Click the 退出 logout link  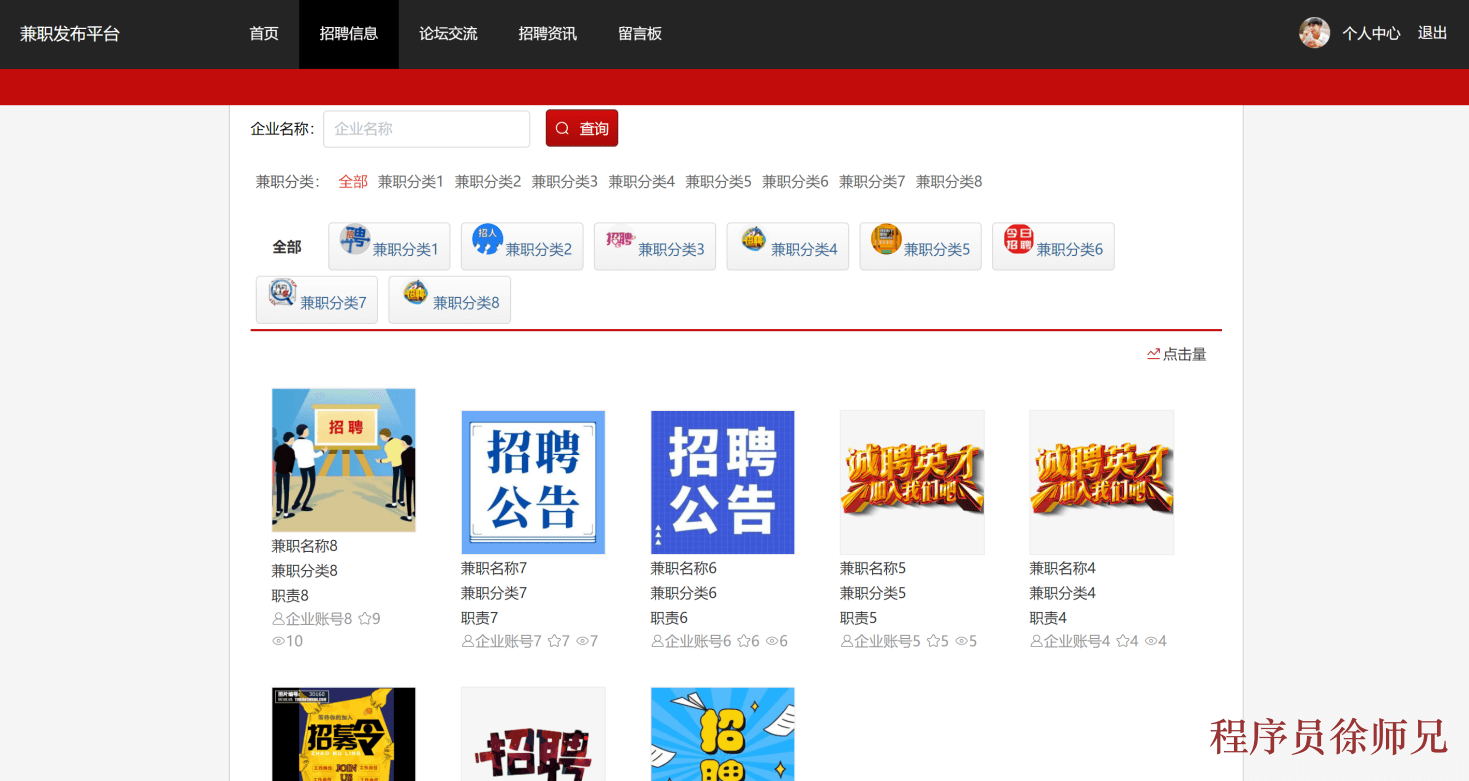point(1431,33)
